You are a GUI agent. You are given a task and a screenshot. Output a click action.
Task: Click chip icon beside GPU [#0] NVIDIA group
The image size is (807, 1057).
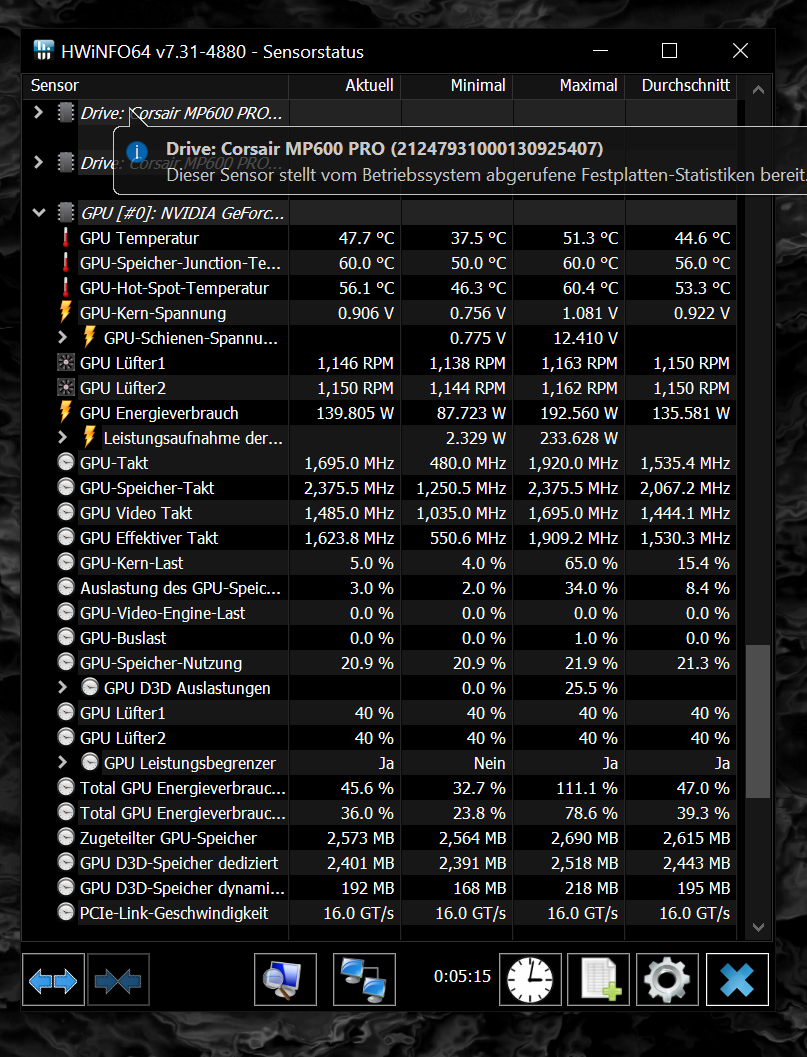pos(65,213)
